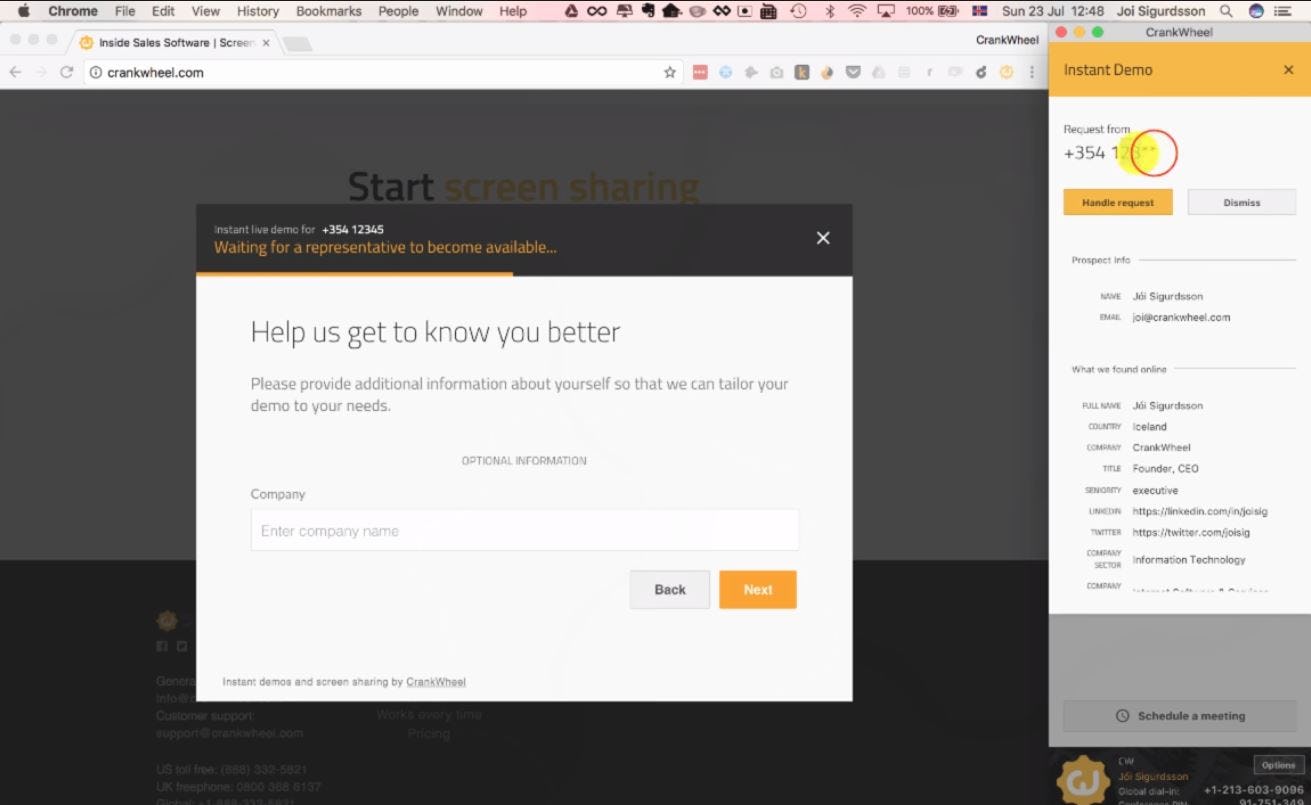Open the Bookmarks menu
1311x805 pixels.
click(329, 11)
